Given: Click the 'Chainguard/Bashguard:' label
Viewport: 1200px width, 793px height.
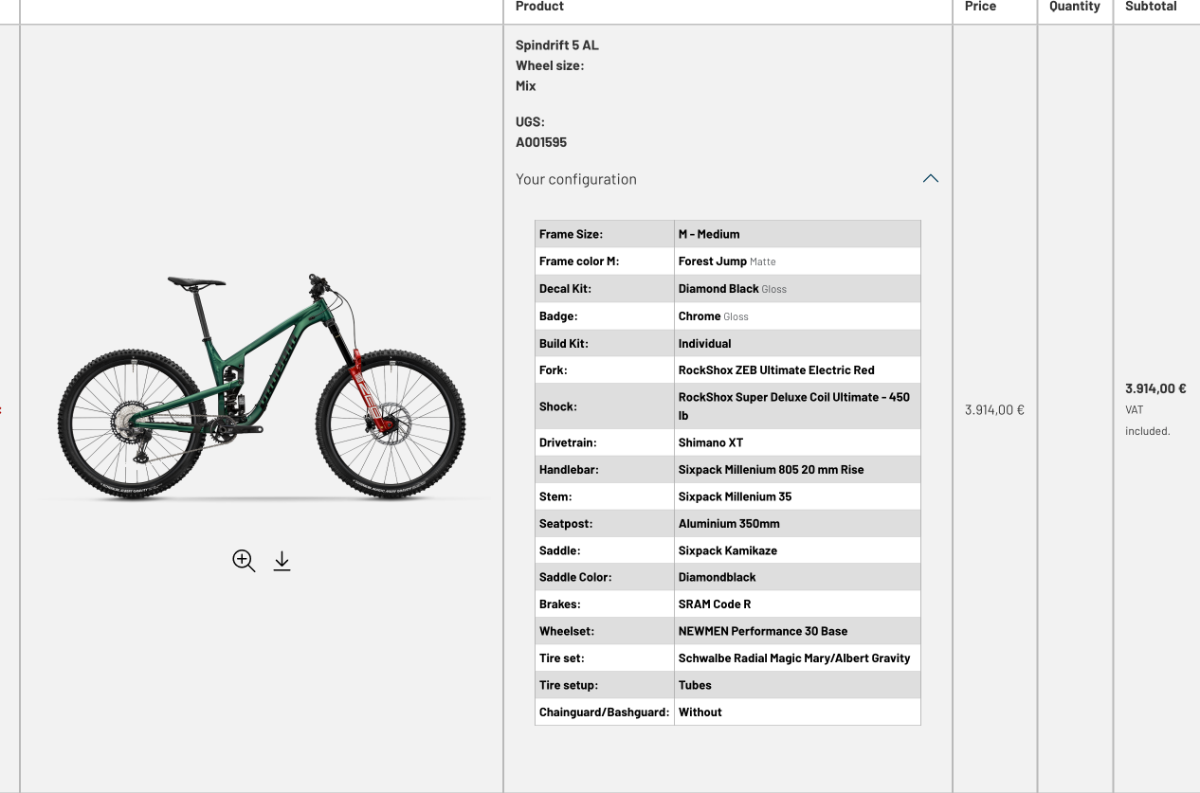Looking at the screenshot, I should [x=604, y=712].
